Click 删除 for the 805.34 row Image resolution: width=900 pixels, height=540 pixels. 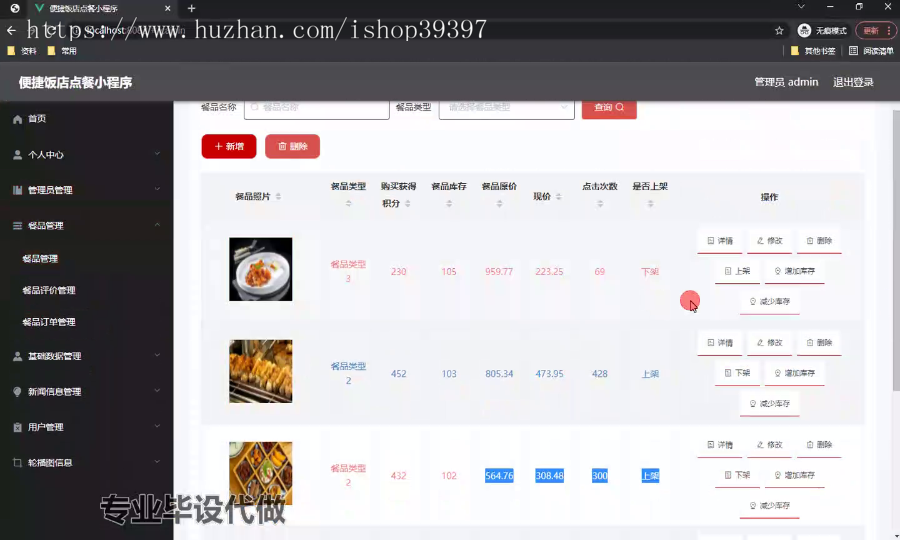(819, 343)
